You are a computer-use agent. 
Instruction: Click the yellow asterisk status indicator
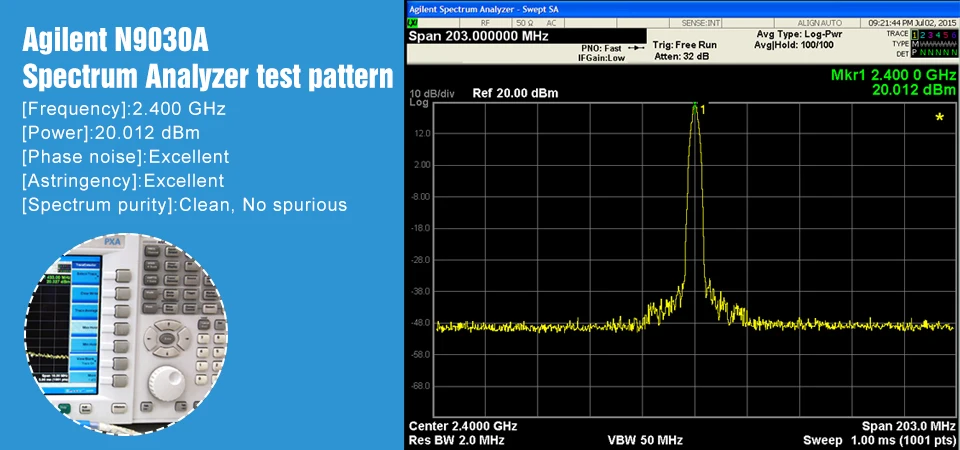point(939,118)
